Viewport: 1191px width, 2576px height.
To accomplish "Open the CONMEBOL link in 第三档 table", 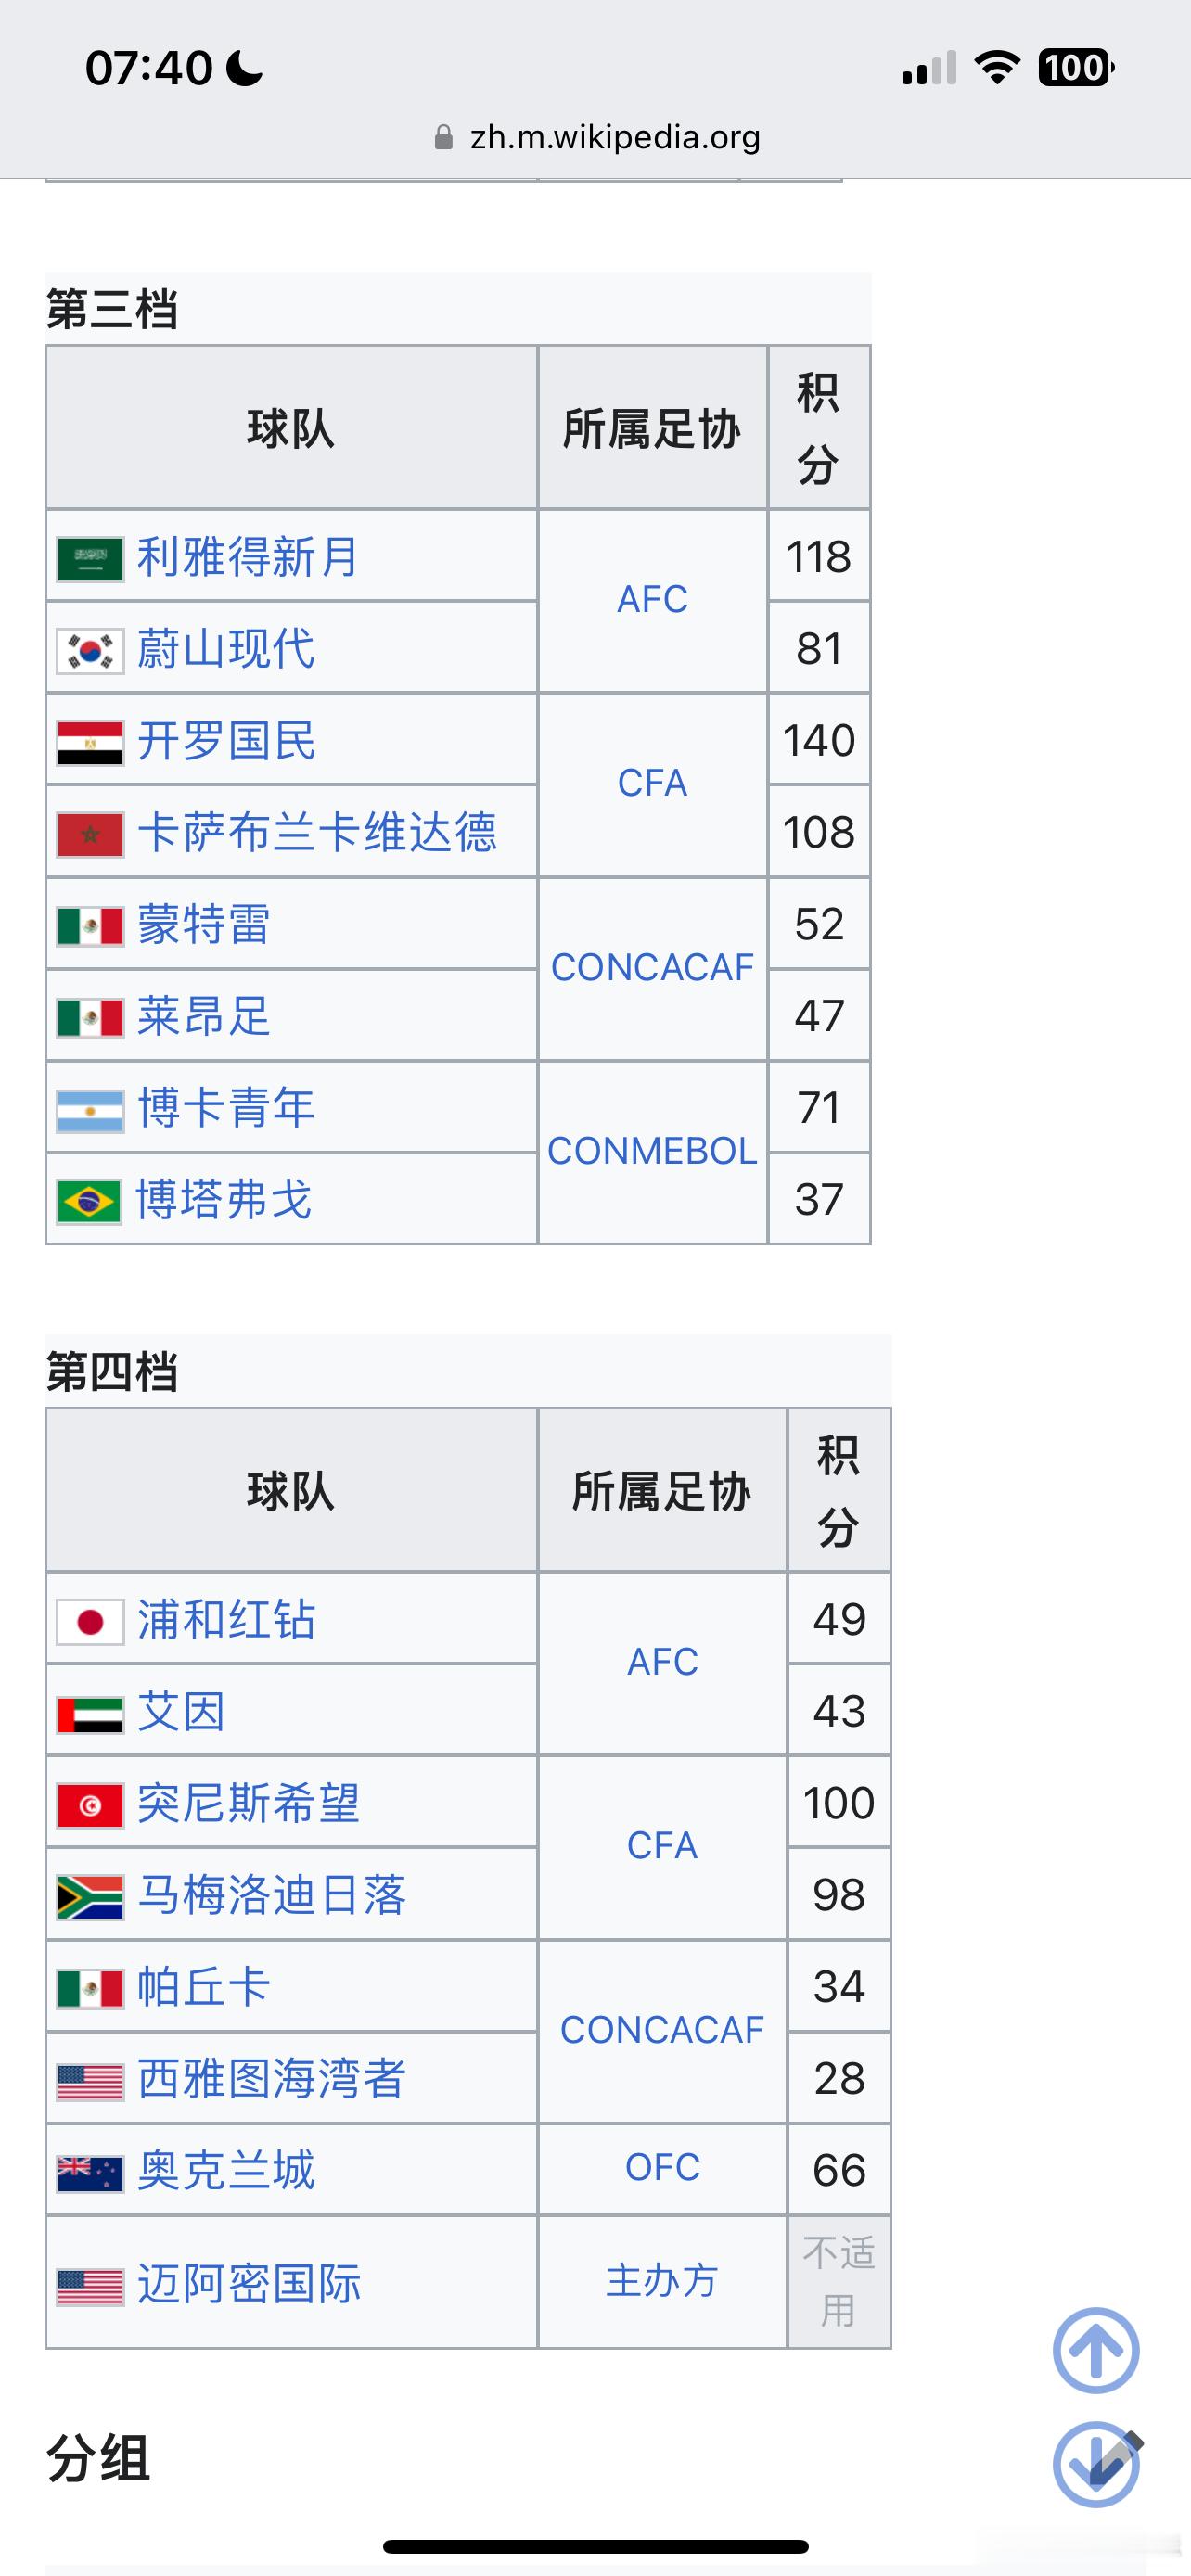I will pyautogui.click(x=652, y=1151).
